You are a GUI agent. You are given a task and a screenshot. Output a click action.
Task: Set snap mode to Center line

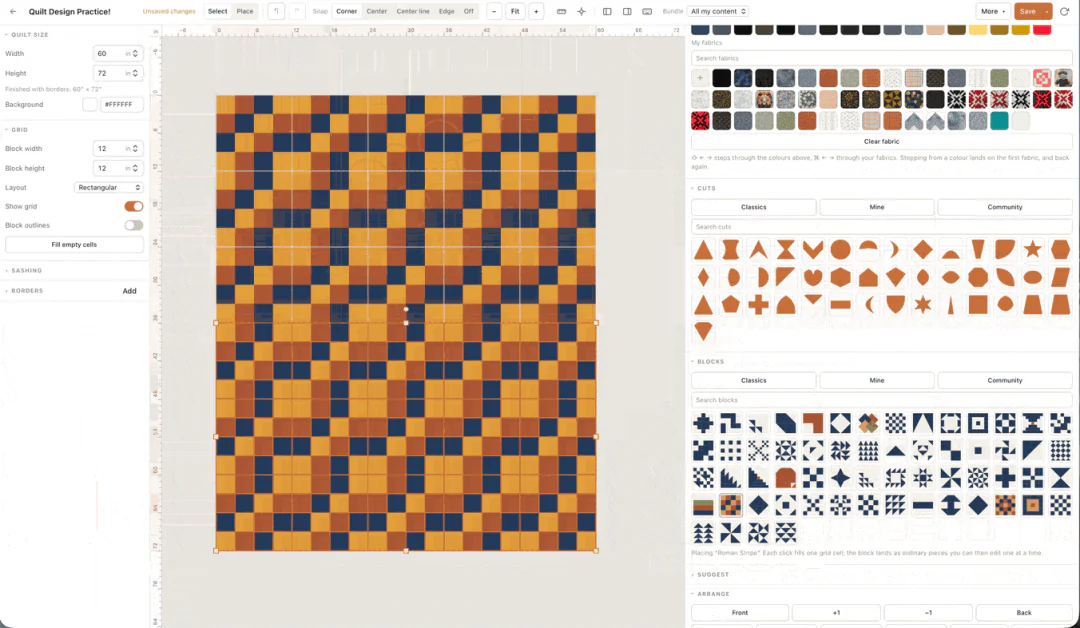tap(413, 11)
